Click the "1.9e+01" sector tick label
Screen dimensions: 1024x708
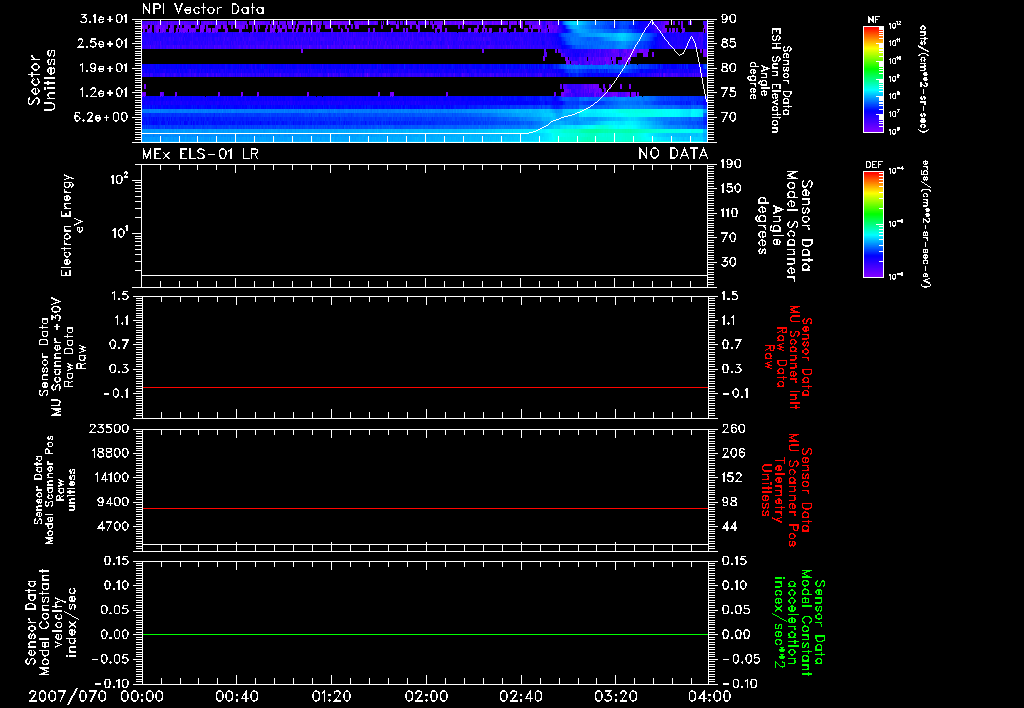[x=103, y=68]
